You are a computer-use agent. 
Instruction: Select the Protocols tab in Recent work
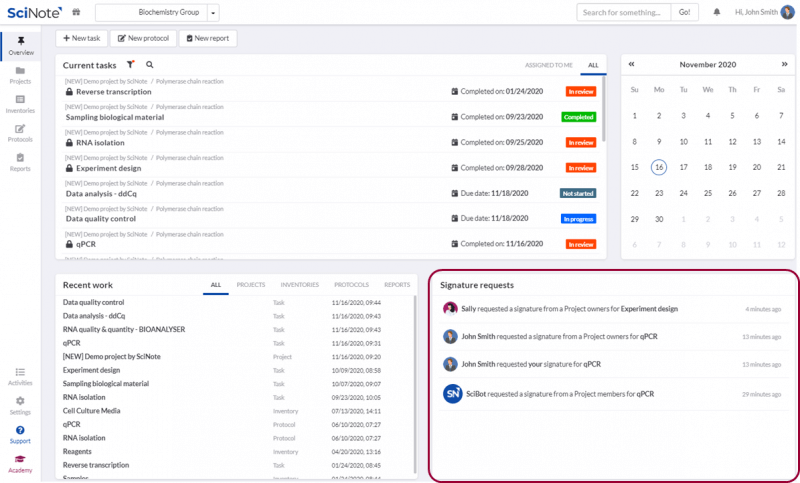351,285
